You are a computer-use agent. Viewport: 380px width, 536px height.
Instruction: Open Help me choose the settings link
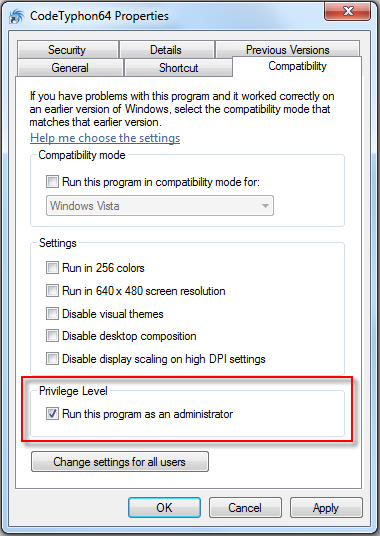coord(105,138)
